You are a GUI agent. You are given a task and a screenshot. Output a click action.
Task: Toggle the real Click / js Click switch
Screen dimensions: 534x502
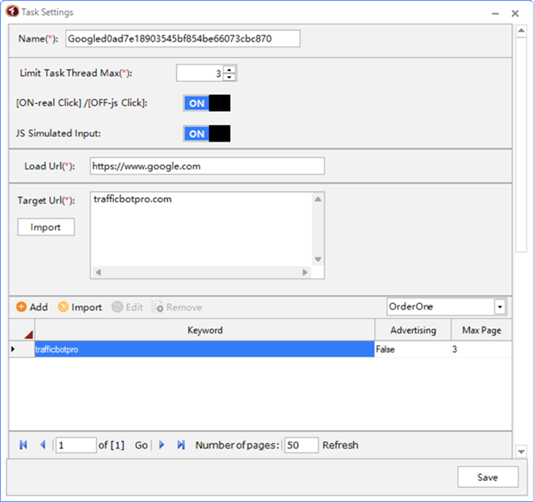click(x=207, y=103)
